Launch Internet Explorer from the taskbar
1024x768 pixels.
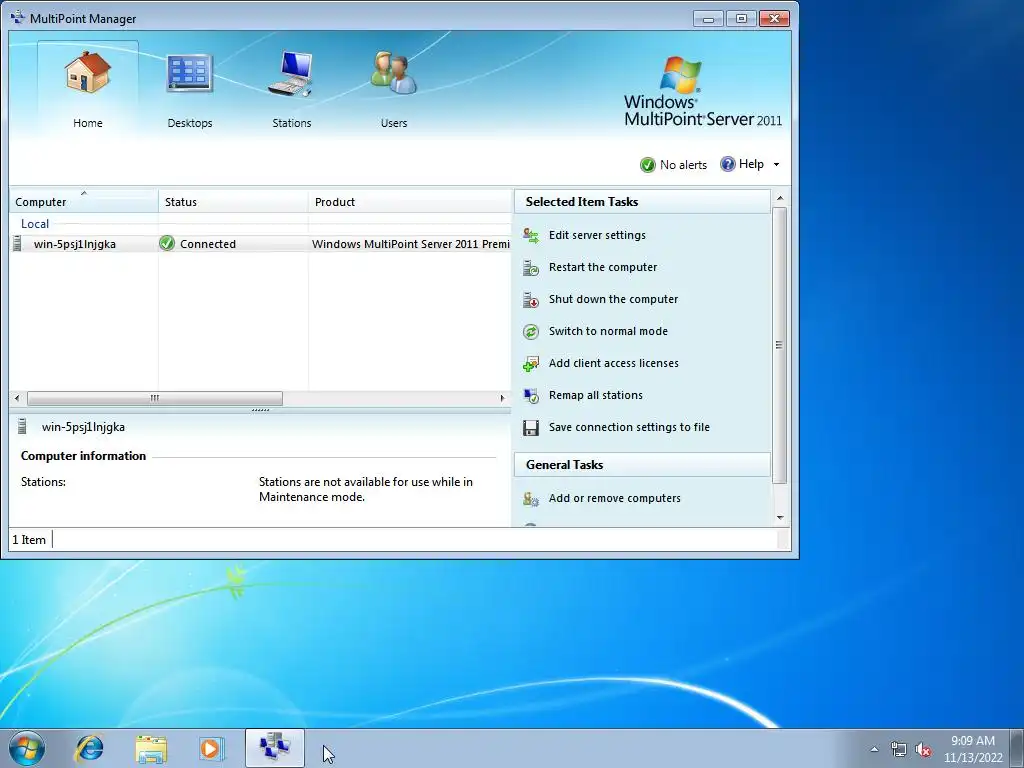pyautogui.click(x=89, y=748)
